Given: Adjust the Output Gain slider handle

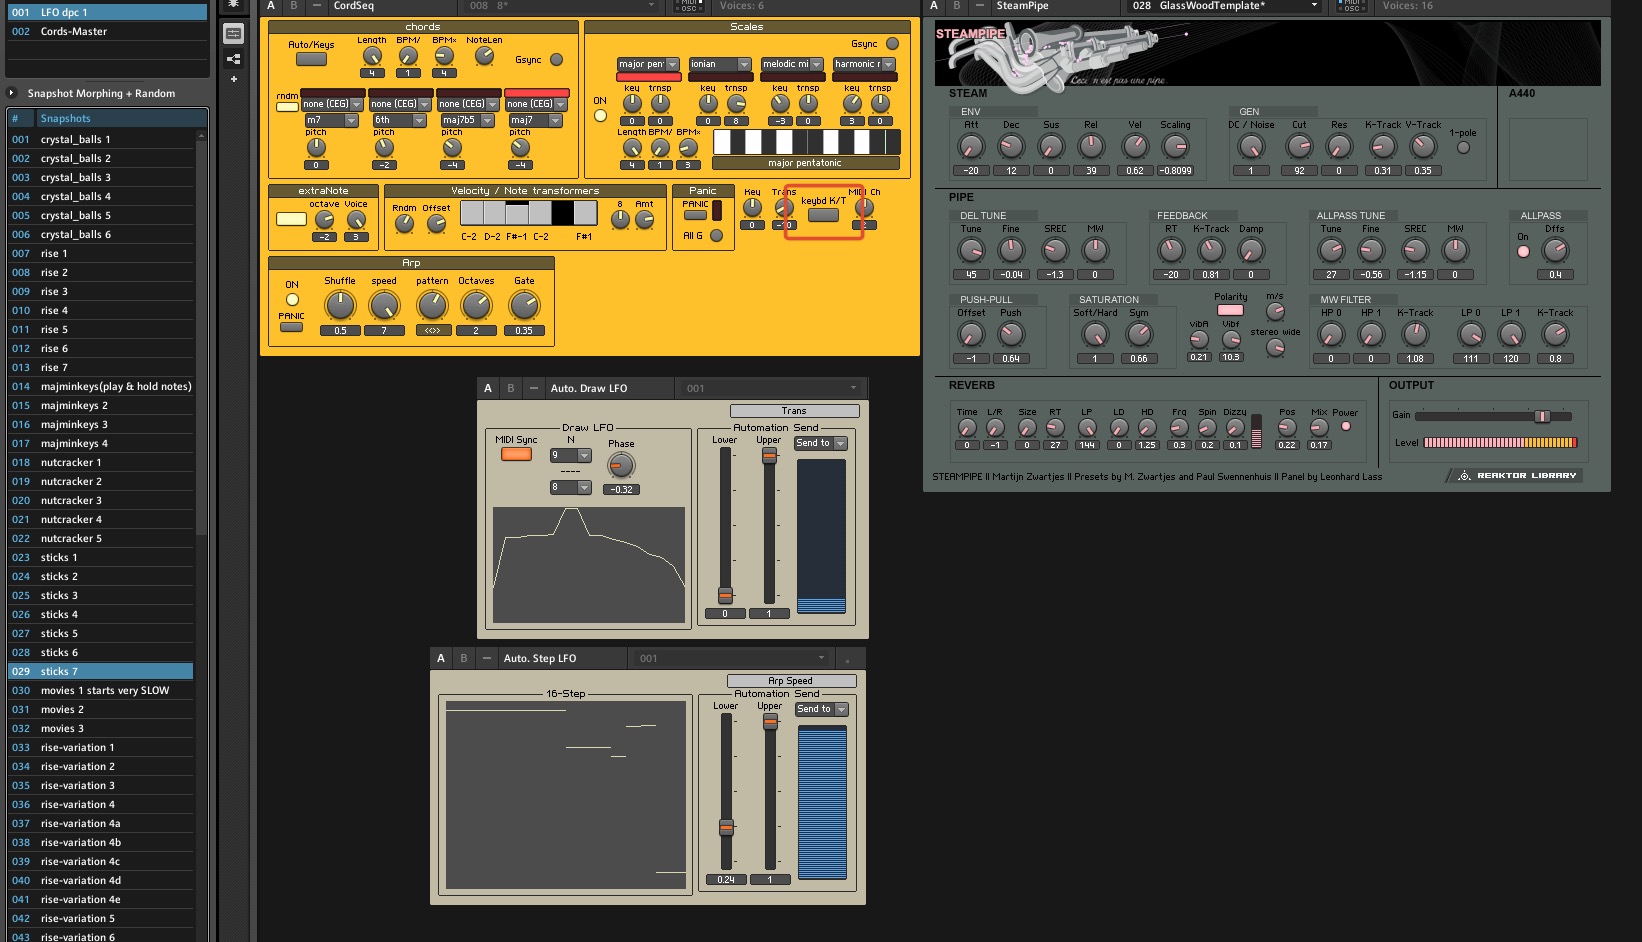Looking at the screenshot, I should (x=1542, y=416).
